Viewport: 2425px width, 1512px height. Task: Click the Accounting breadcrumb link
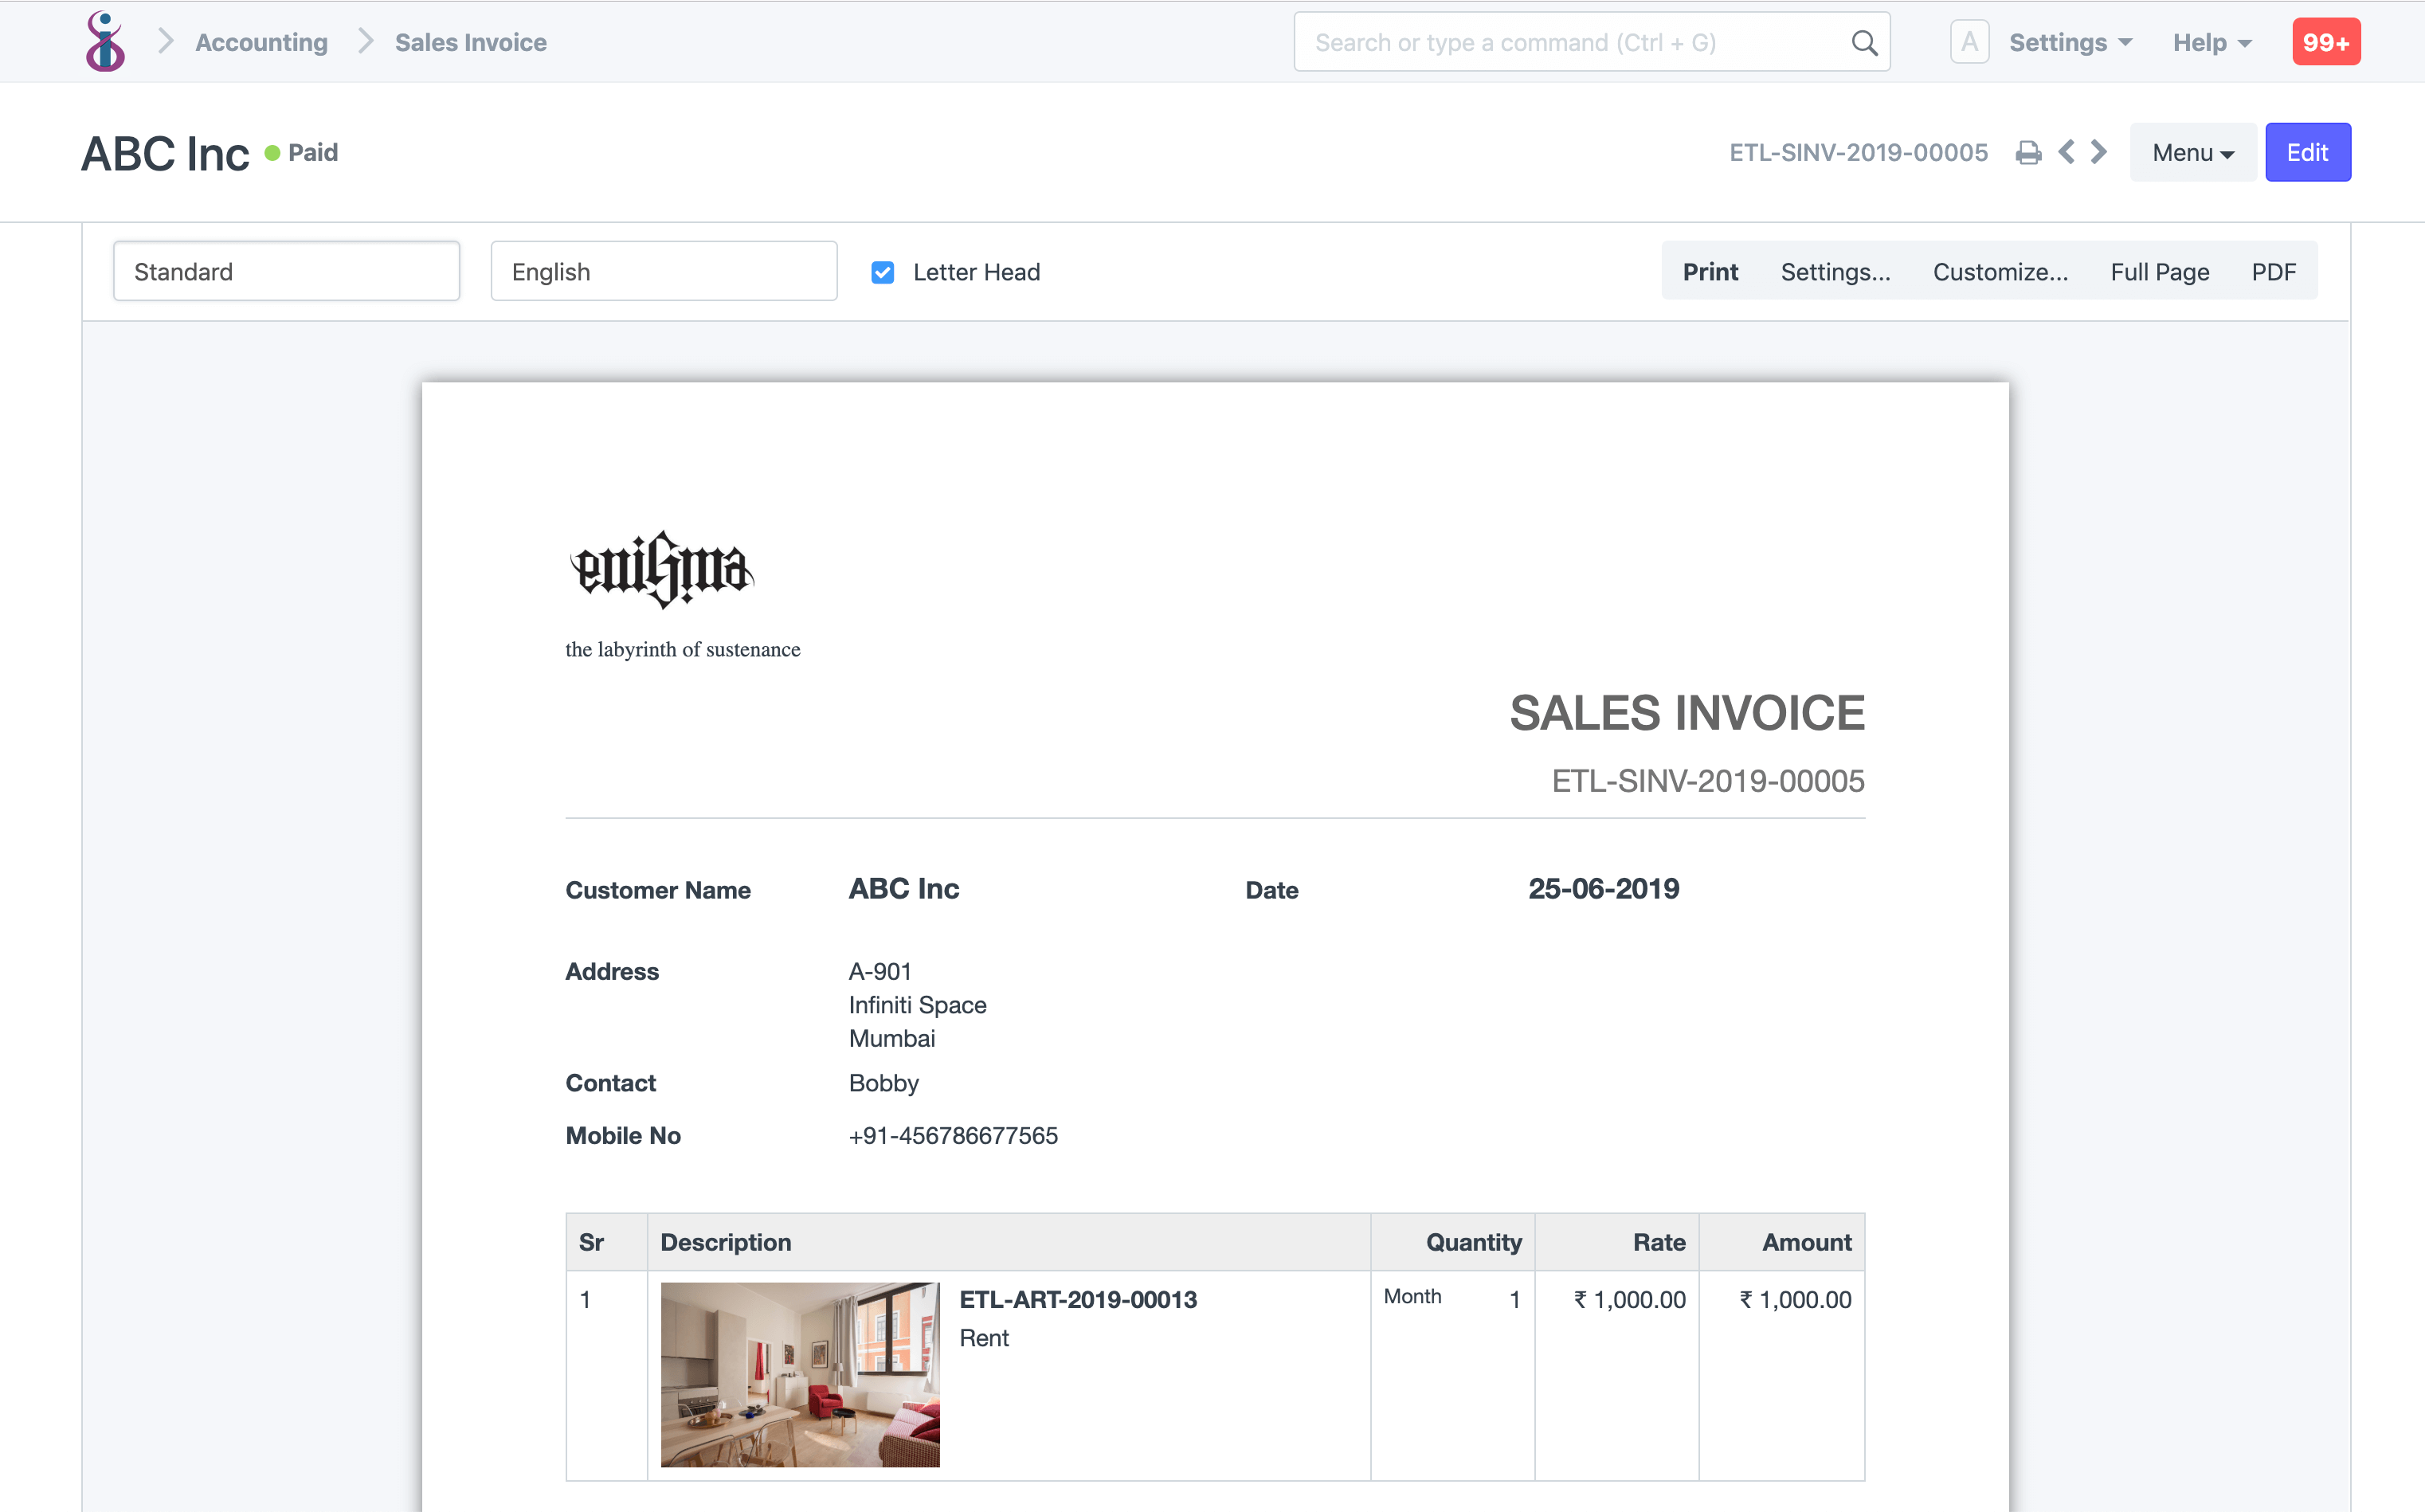[261, 40]
